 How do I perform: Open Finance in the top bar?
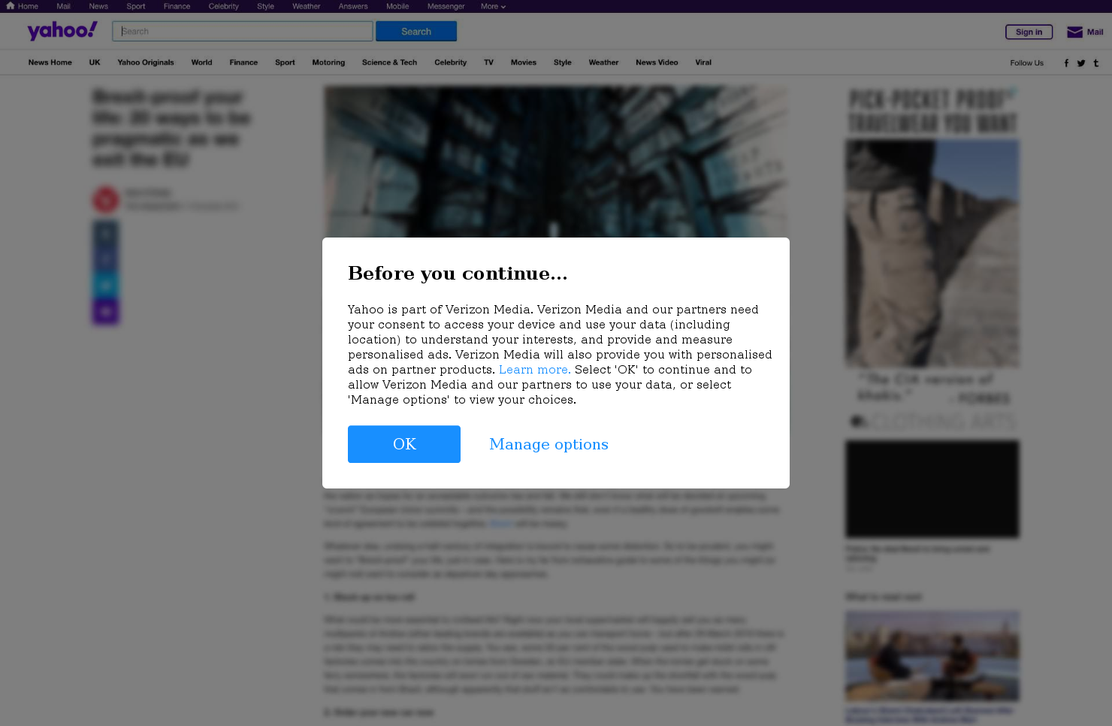177,6
